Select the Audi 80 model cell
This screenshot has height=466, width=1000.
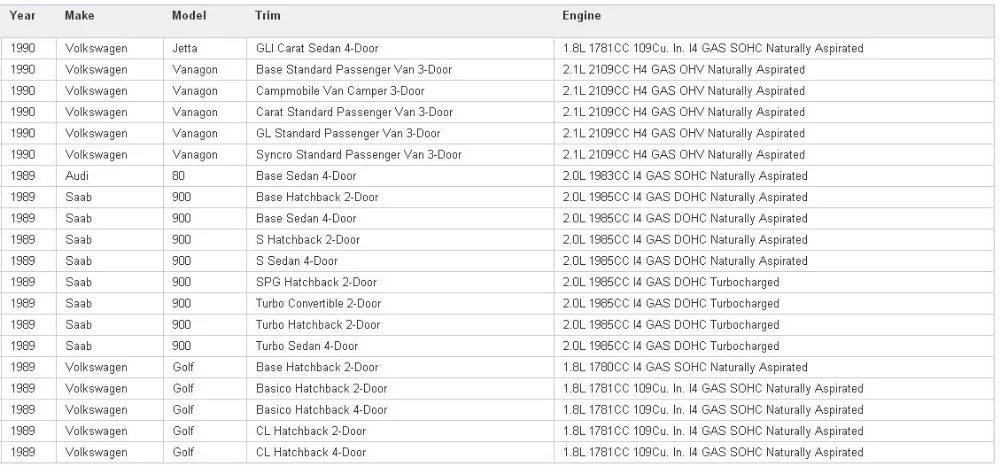point(205,176)
